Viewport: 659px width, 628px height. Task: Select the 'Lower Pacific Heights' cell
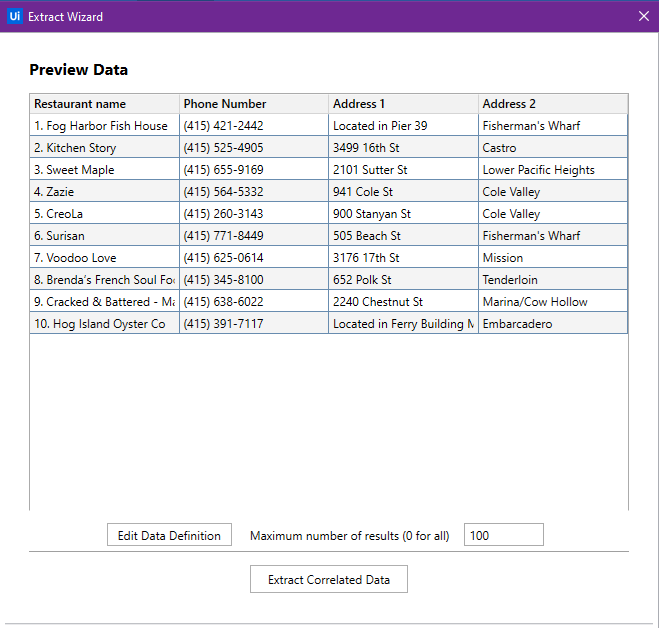click(x=553, y=169)
